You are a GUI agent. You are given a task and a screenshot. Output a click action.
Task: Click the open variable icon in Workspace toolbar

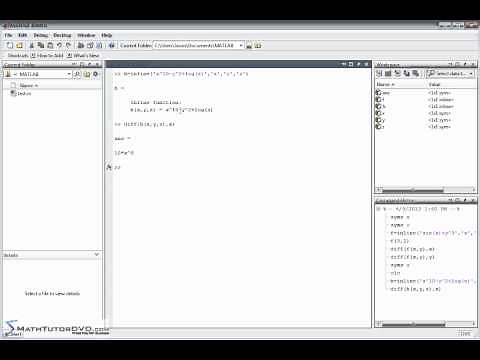[388, 73]
